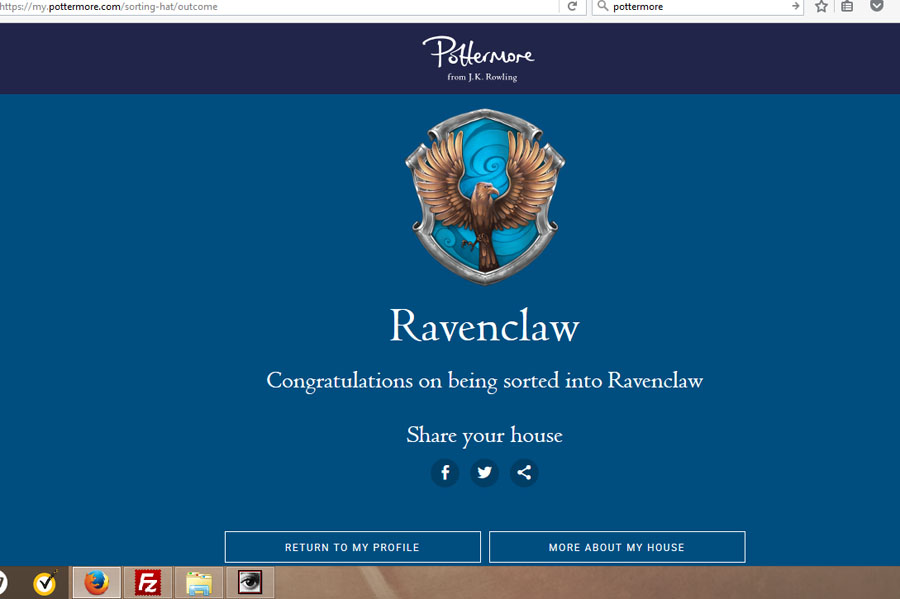Viewport: 900px width, 599px height.
Task: Open the bookmarks list icon
Action: tap(847, 6)
